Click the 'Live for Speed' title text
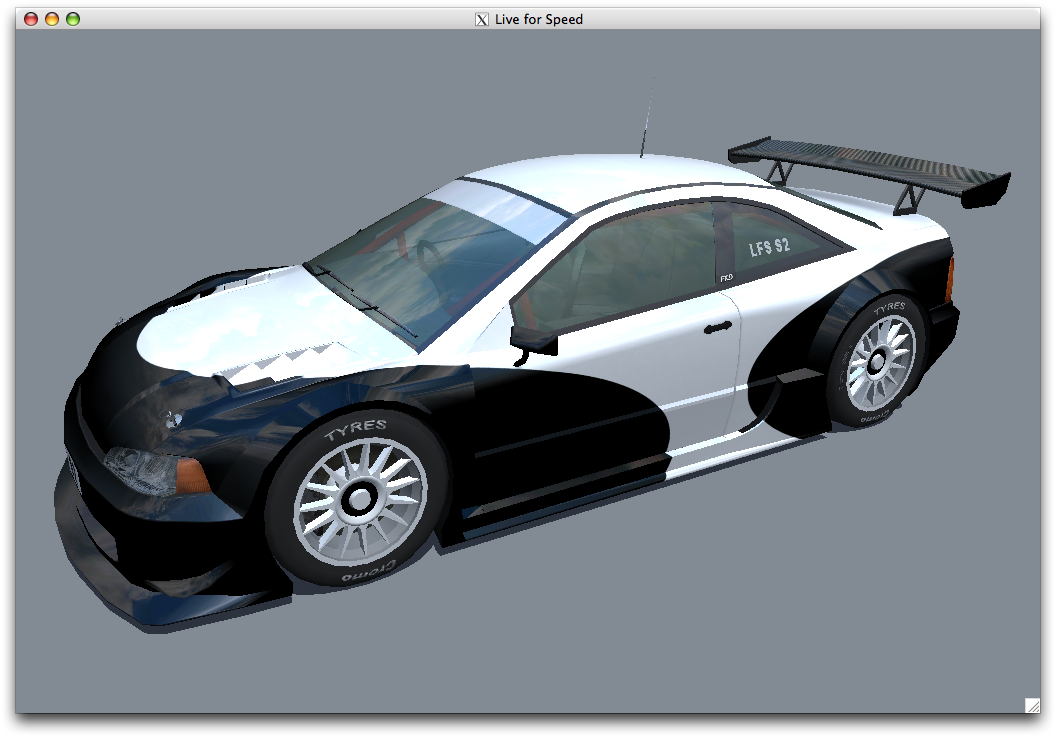 coord(539,20)
